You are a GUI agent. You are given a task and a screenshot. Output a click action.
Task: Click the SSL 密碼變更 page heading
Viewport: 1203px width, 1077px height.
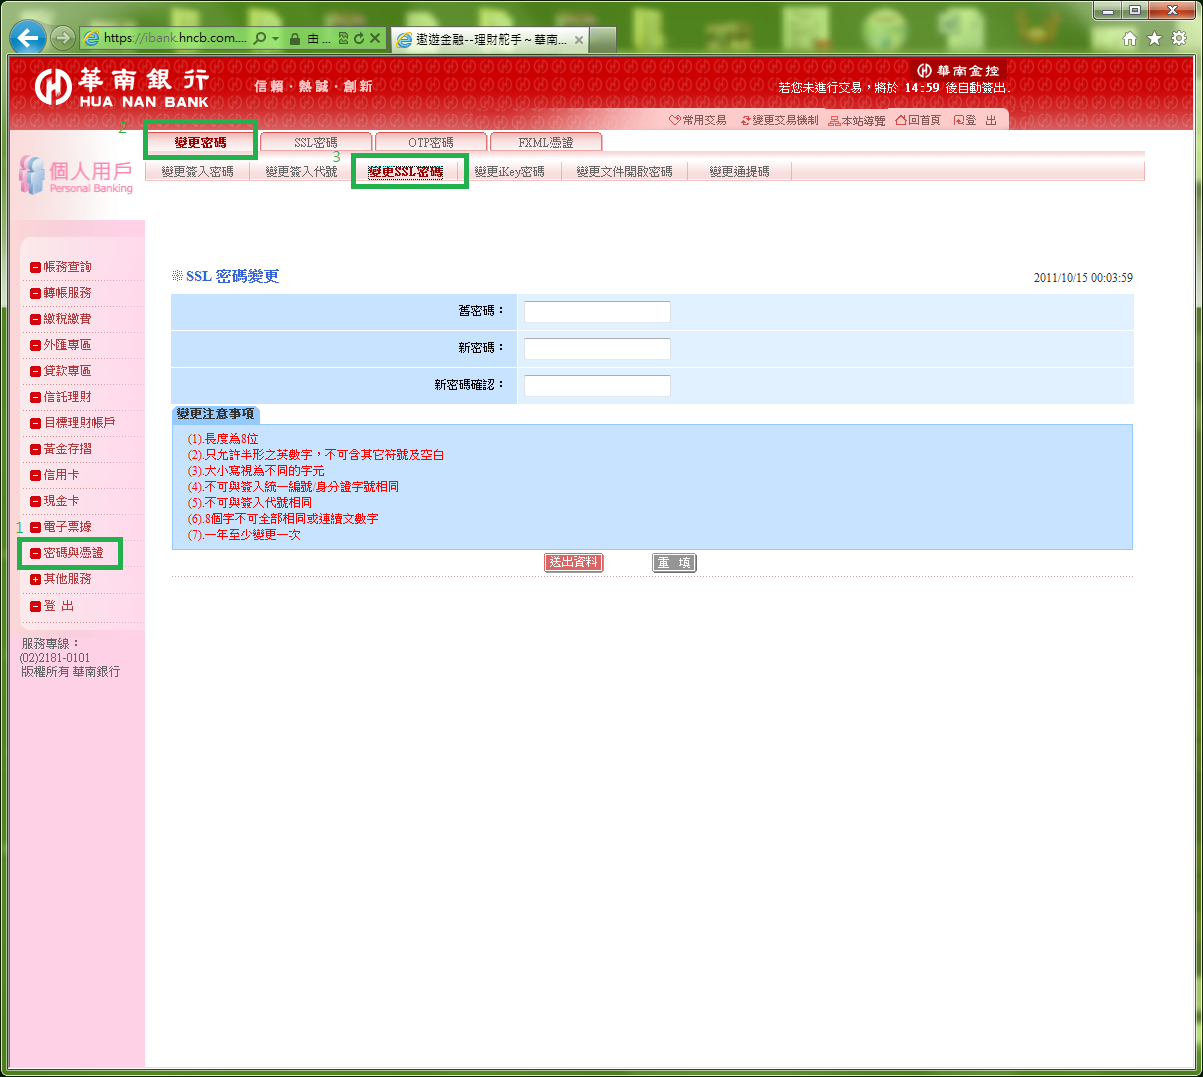[232, 276]
